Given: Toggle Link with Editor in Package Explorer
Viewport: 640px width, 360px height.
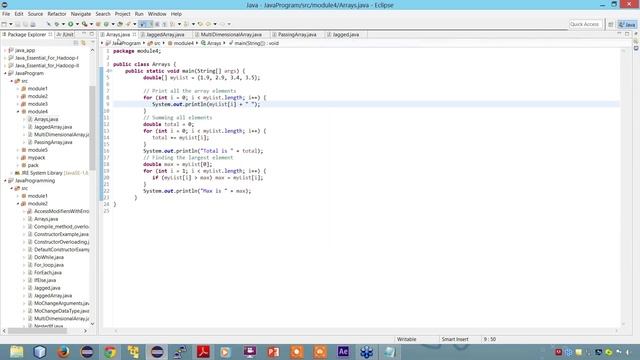Looking at the screenshot, I should pyautogui.click(x=83, y=42).
